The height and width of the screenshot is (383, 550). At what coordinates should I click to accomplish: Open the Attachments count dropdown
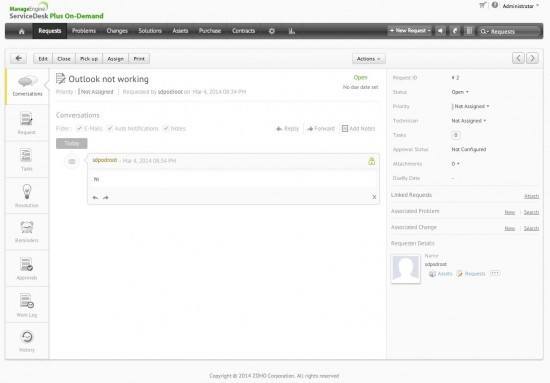coord(455,164)
